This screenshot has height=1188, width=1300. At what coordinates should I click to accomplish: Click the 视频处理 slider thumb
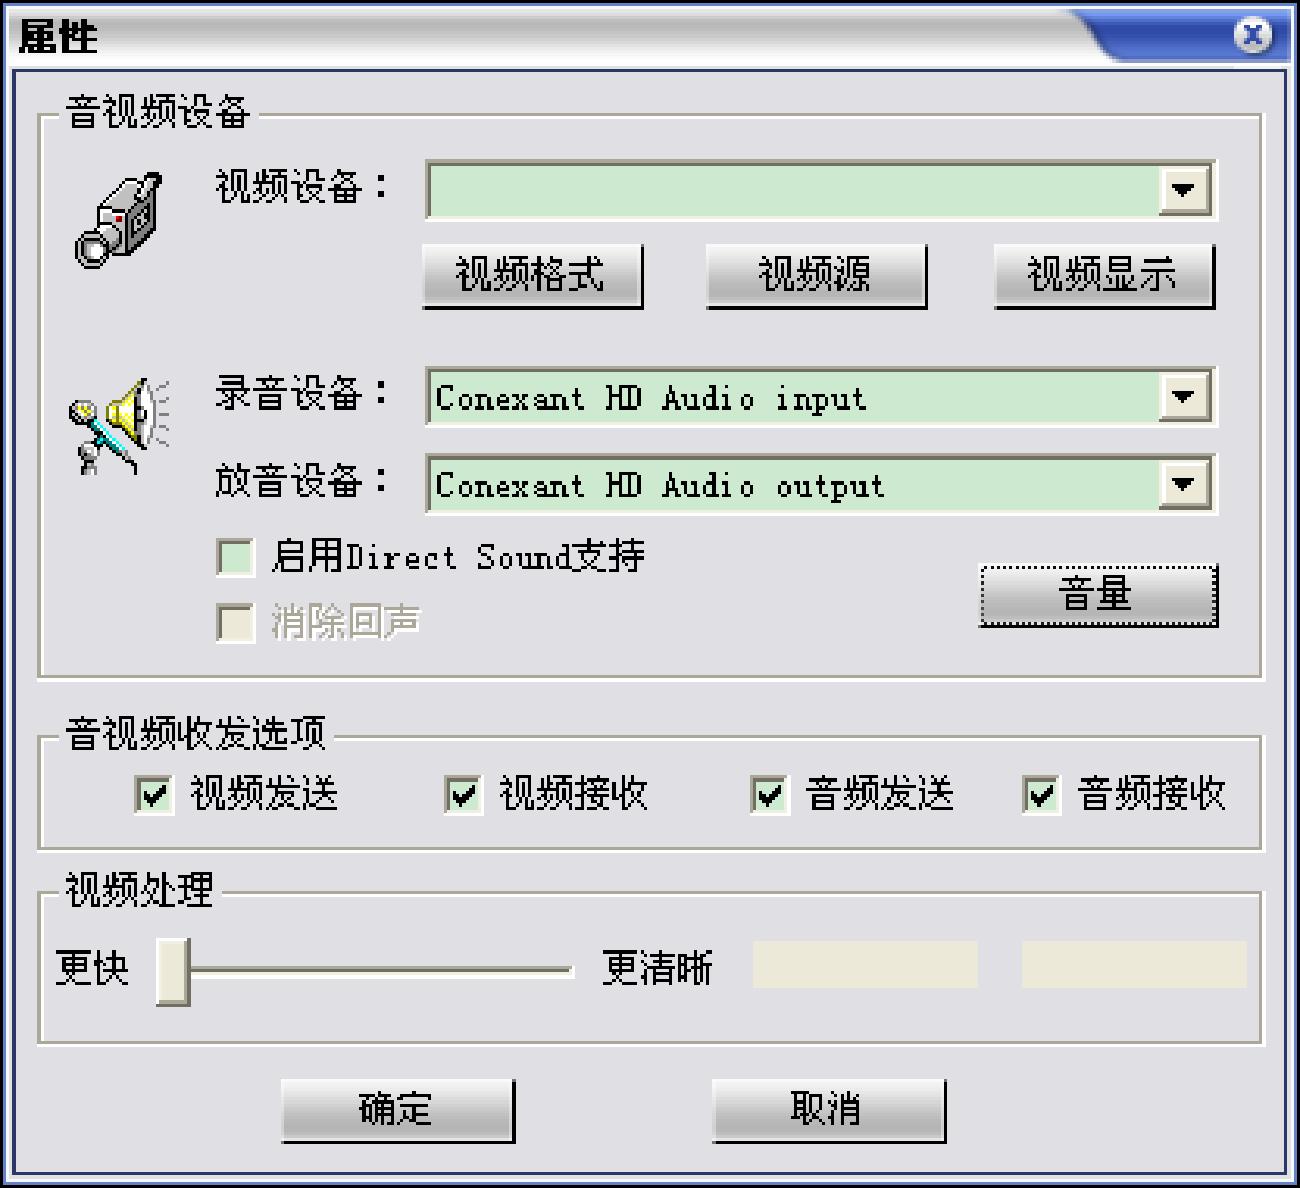[173, 971]
